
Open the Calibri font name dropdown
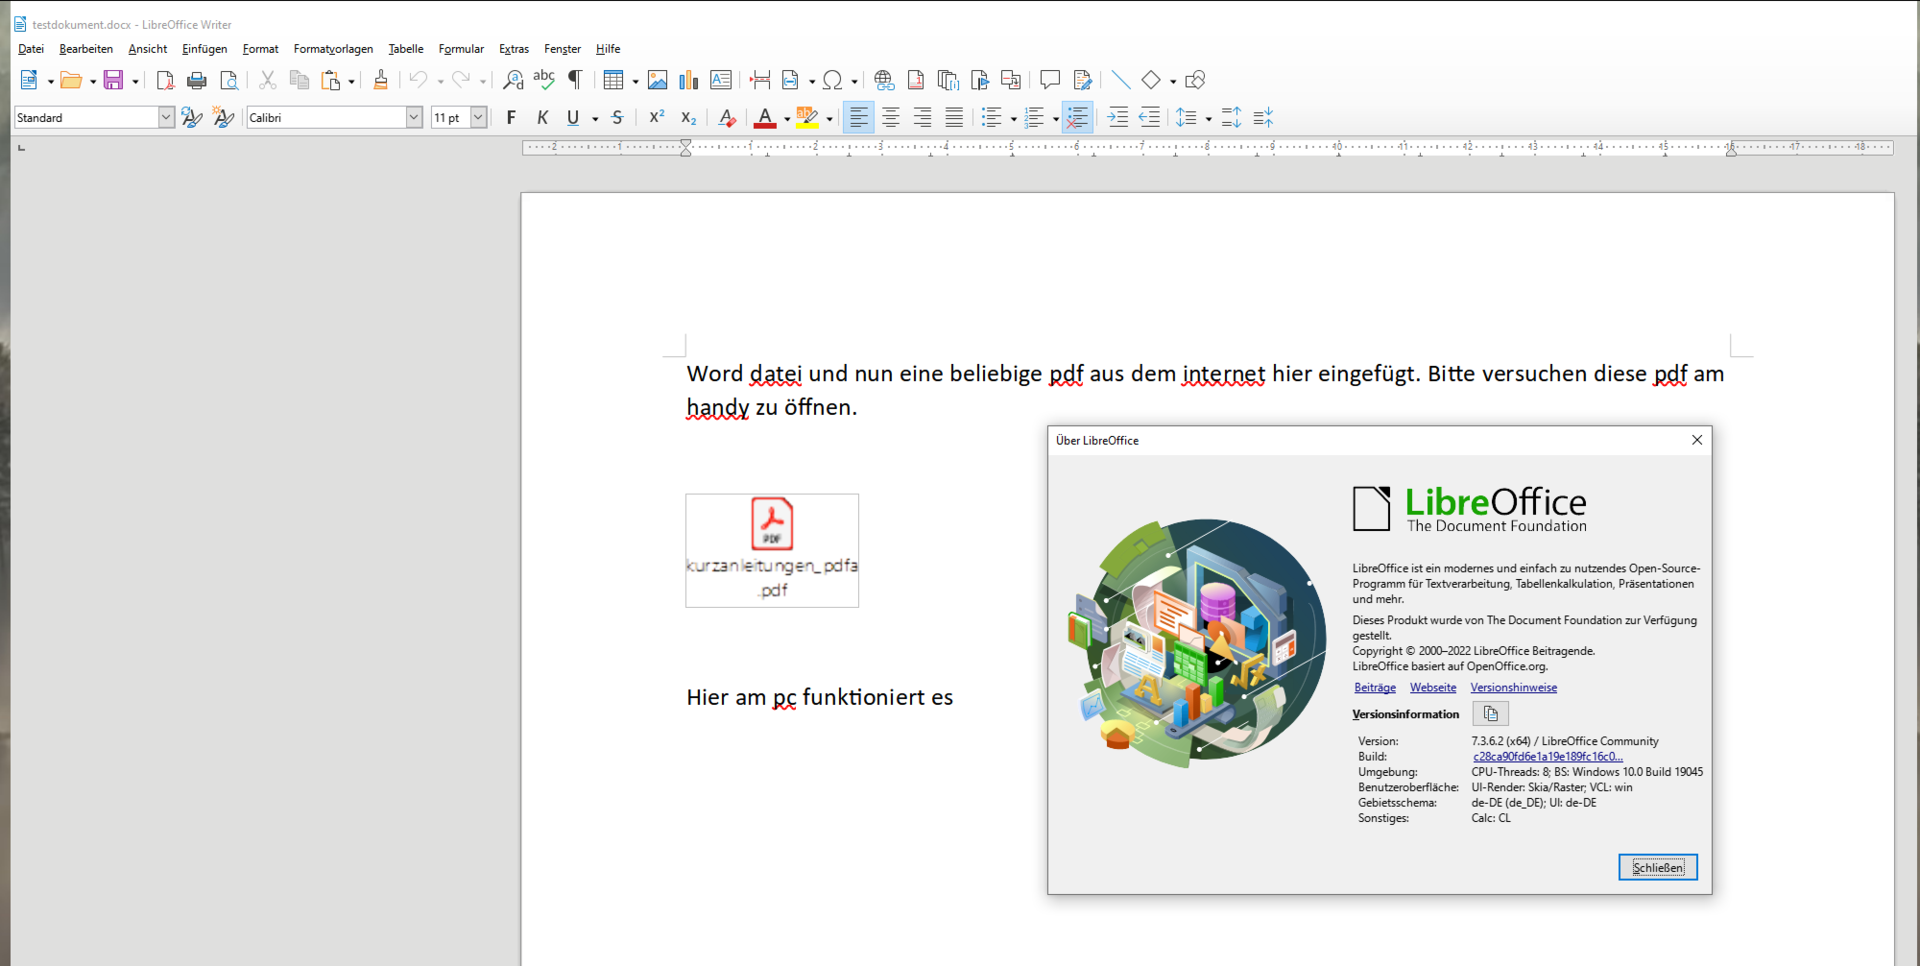(414, 118)
